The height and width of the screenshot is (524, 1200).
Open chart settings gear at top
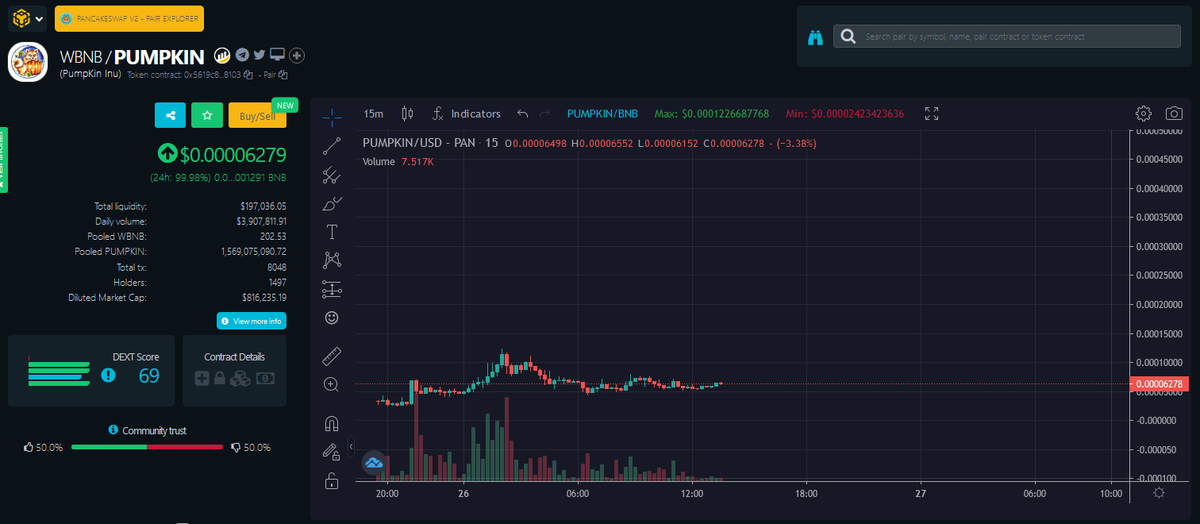(x=1145, y=114)
